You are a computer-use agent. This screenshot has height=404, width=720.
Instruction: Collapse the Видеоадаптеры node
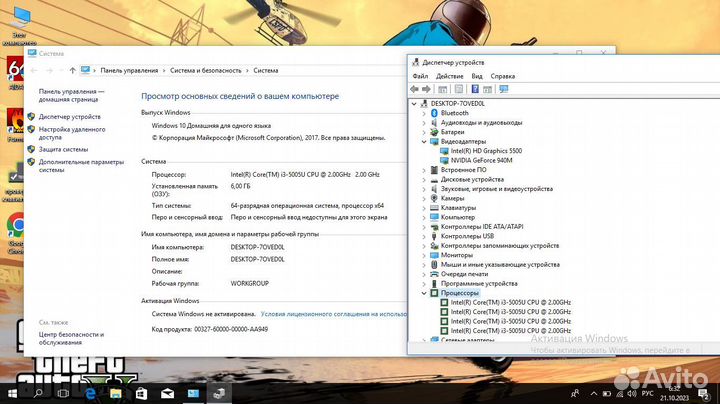coord(424,141)
